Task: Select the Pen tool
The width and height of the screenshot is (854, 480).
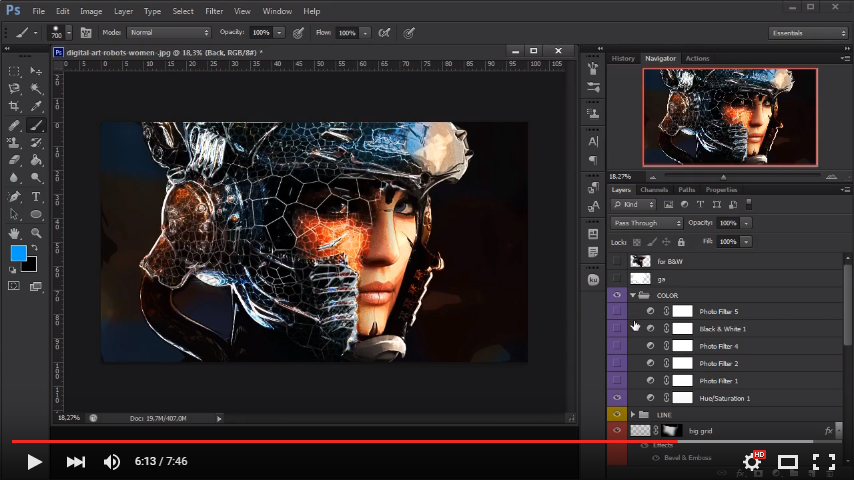Action: click(x=14, y=197)
